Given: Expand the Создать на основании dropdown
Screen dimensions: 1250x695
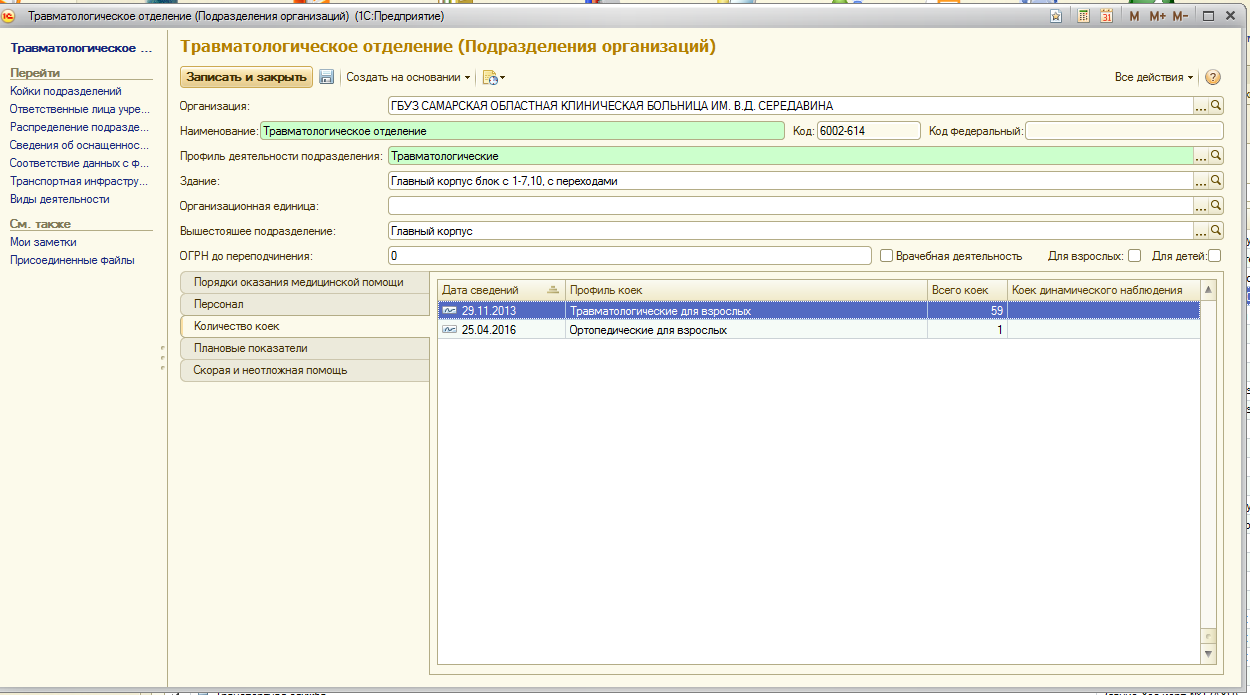Looking at the screenshot, I should (x=408, y=77).
